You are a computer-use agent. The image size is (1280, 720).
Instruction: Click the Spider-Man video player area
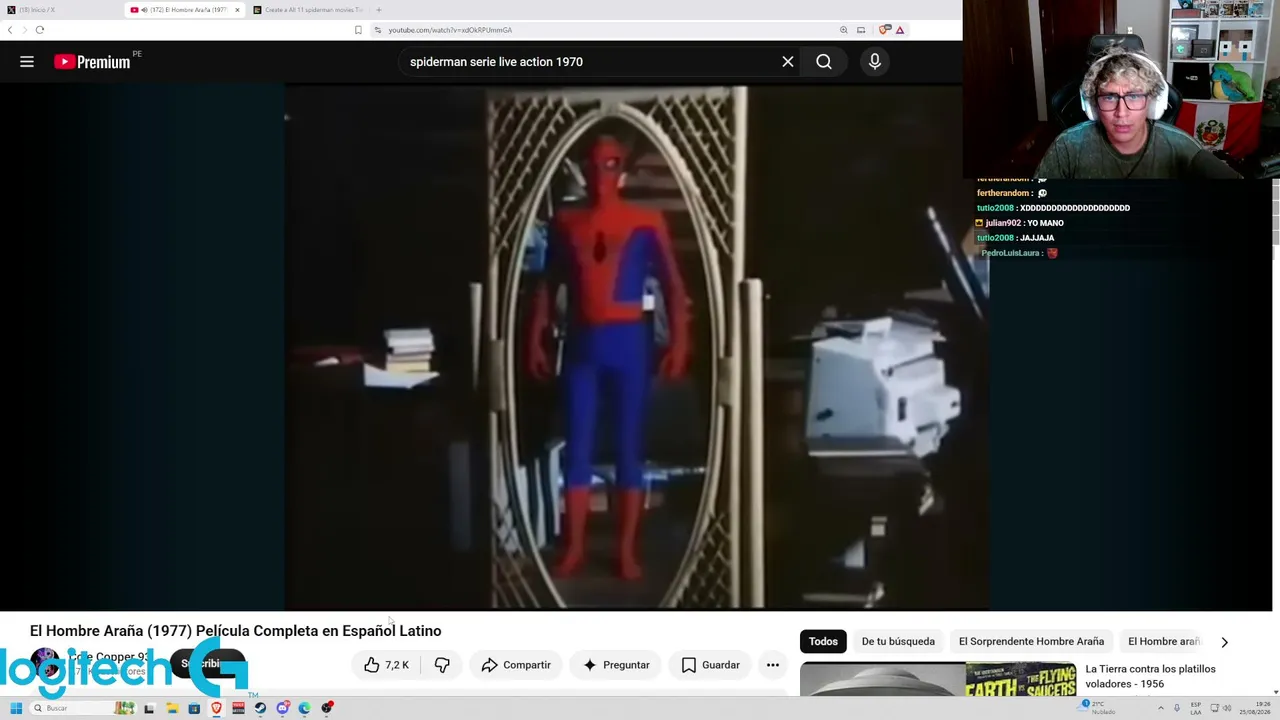(x=637, y=347)
